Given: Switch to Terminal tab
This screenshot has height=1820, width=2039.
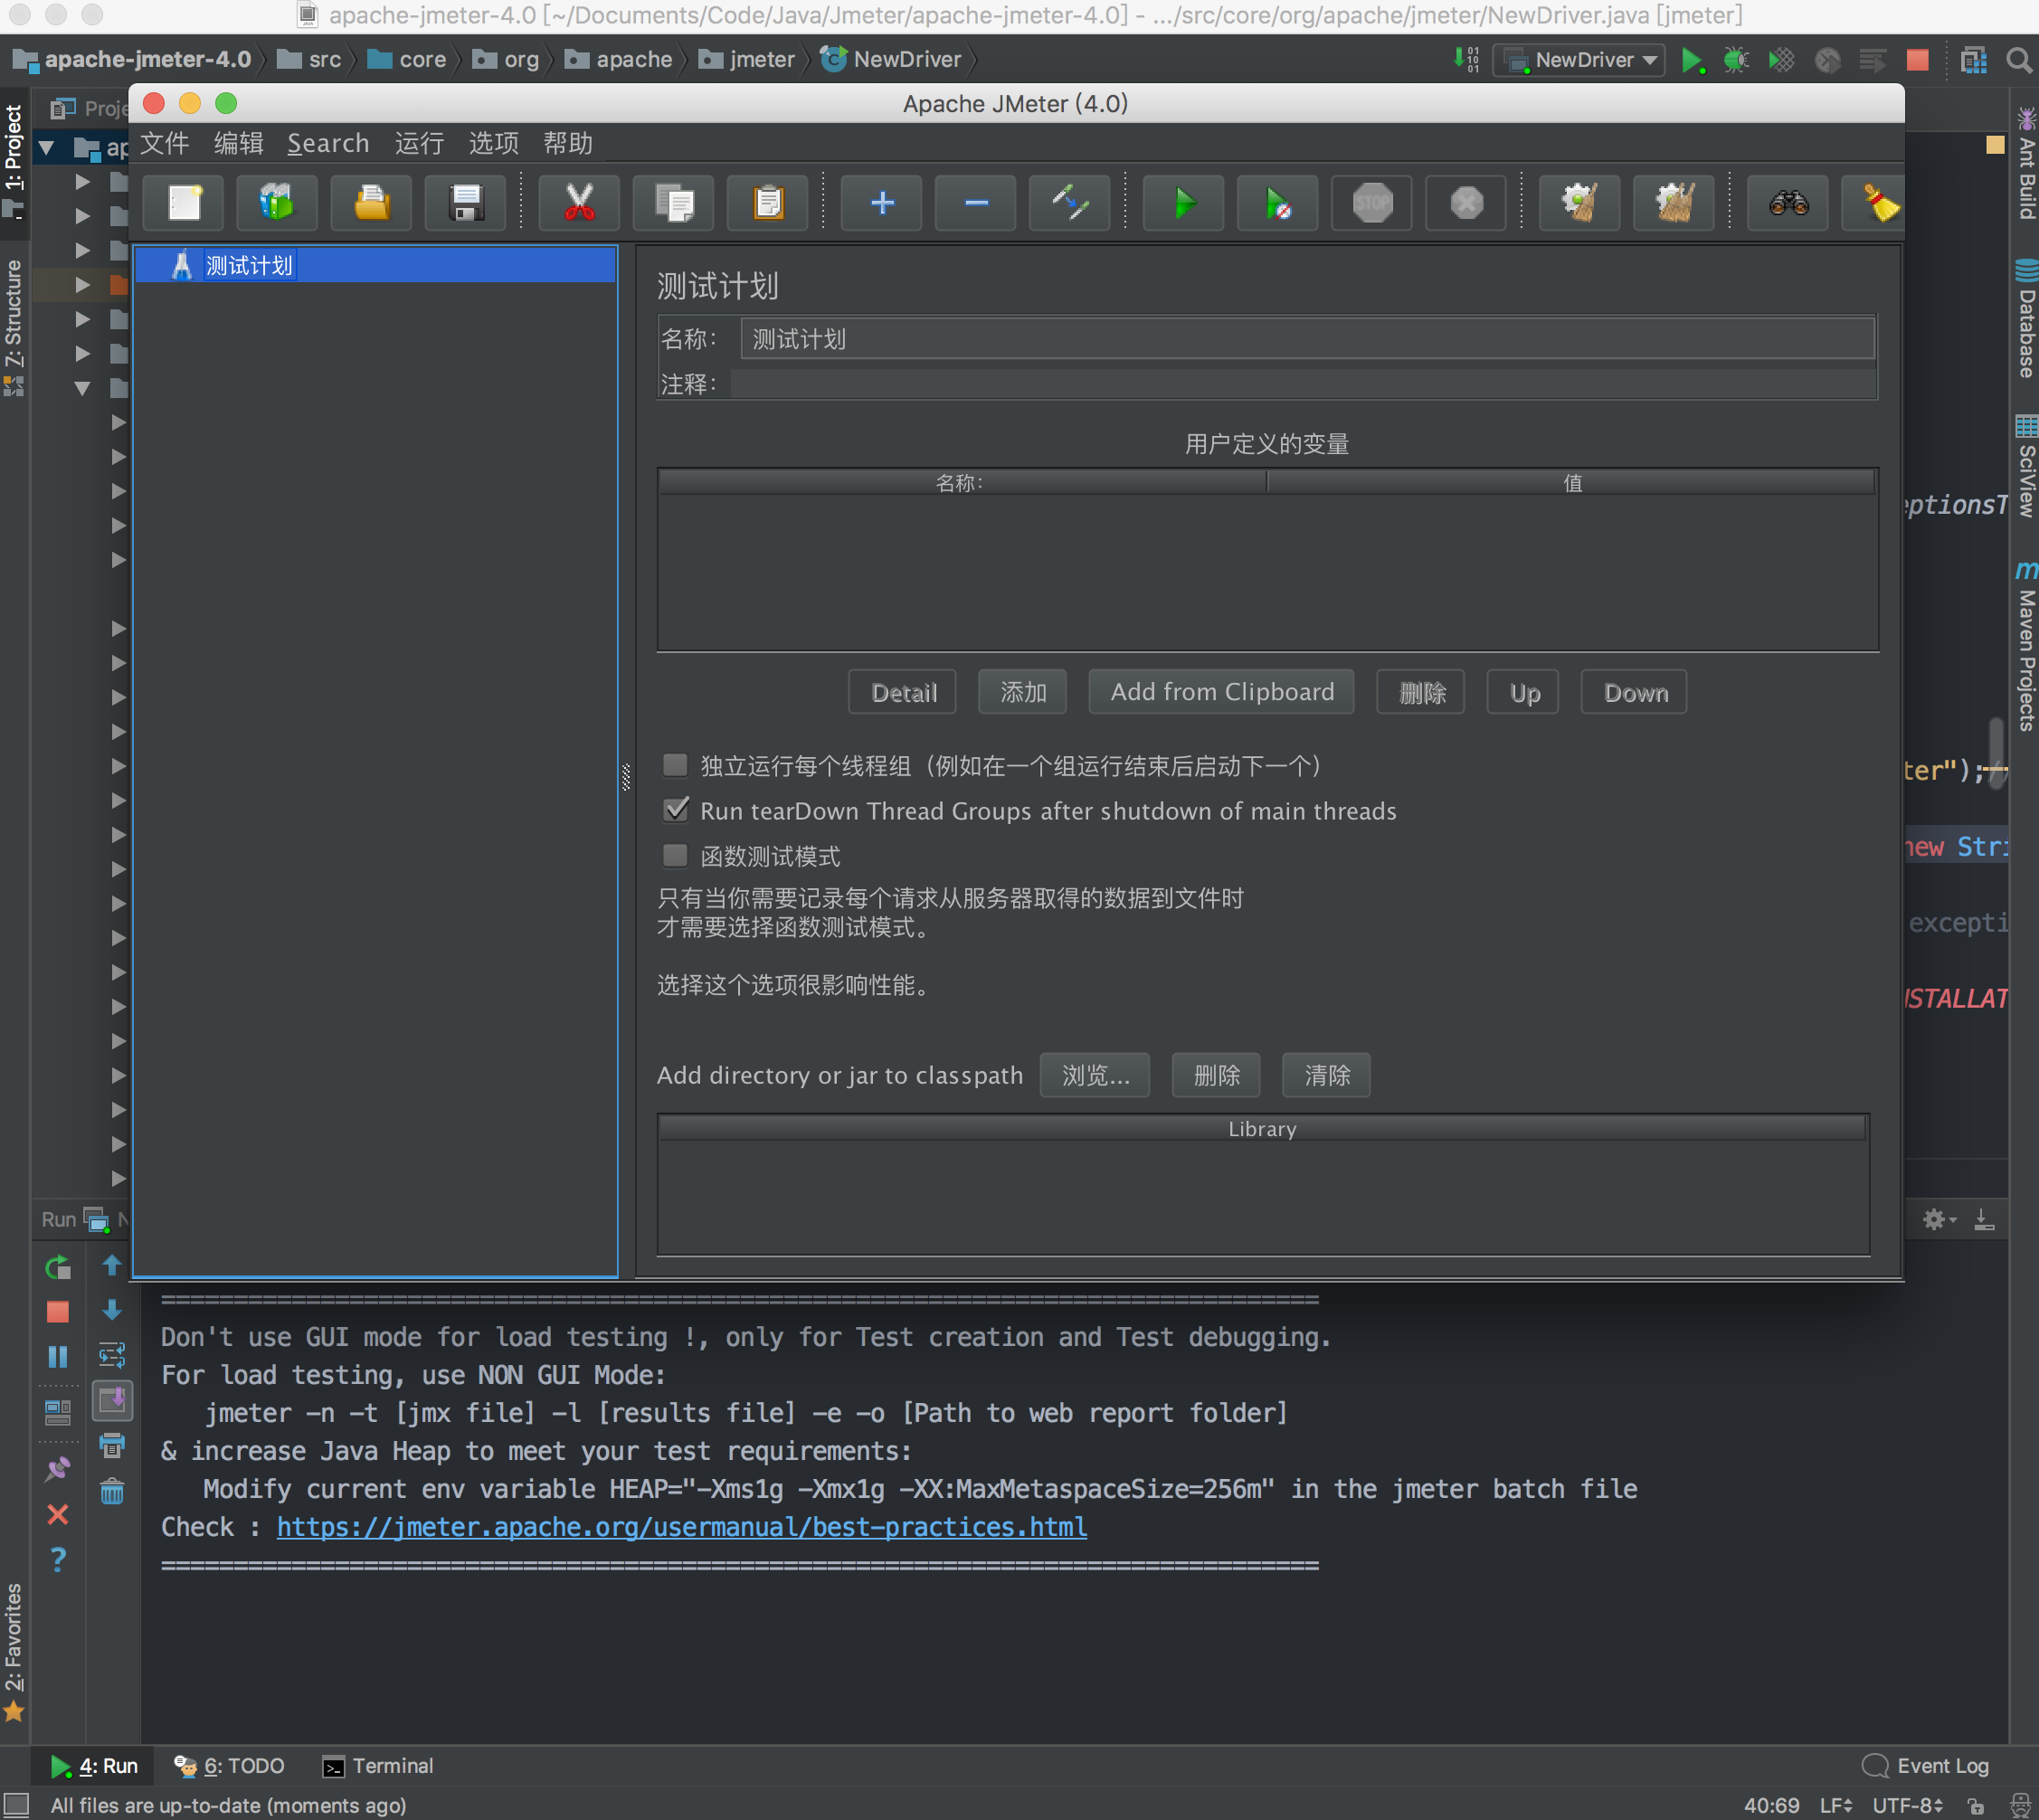Looking at the screenshot, I should [x=378, y=1766].
